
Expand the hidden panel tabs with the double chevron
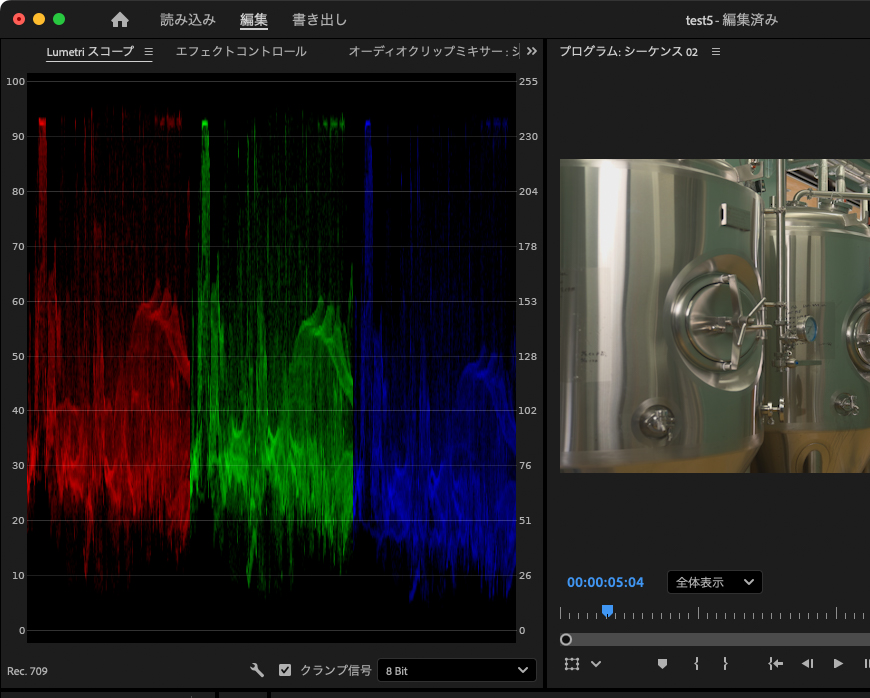(x=532, y=51)
